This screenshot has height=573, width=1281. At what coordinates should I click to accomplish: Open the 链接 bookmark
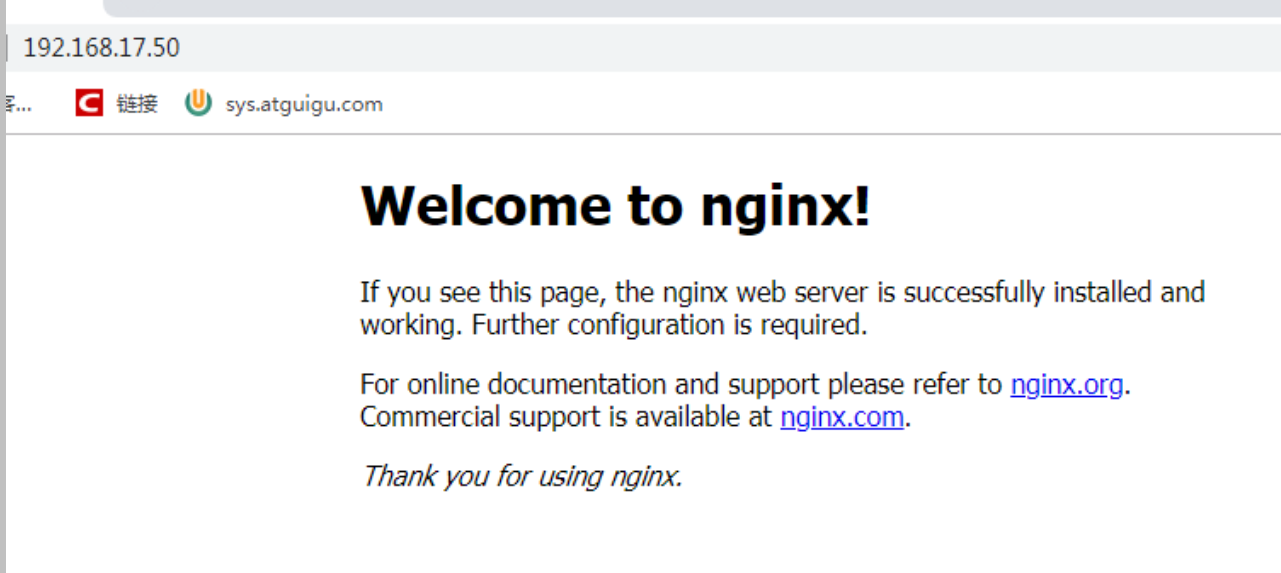117,103
